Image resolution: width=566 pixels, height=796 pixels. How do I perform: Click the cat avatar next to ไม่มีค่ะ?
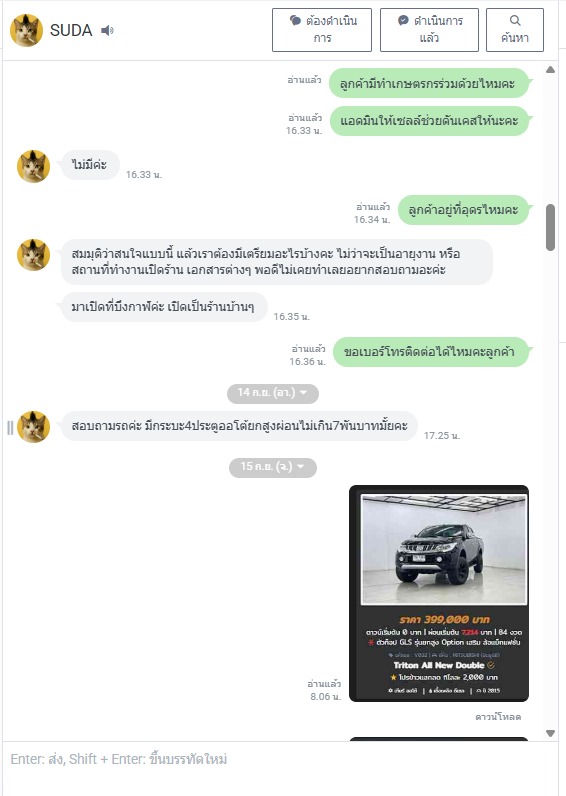pos(34,167)
